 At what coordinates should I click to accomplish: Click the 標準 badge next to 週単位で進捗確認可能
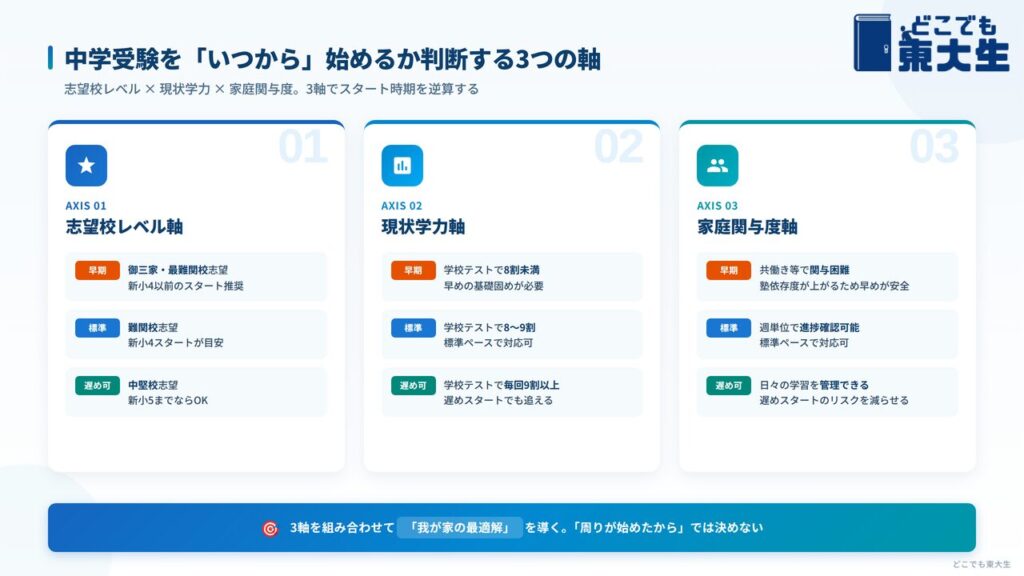pos(729,328)
